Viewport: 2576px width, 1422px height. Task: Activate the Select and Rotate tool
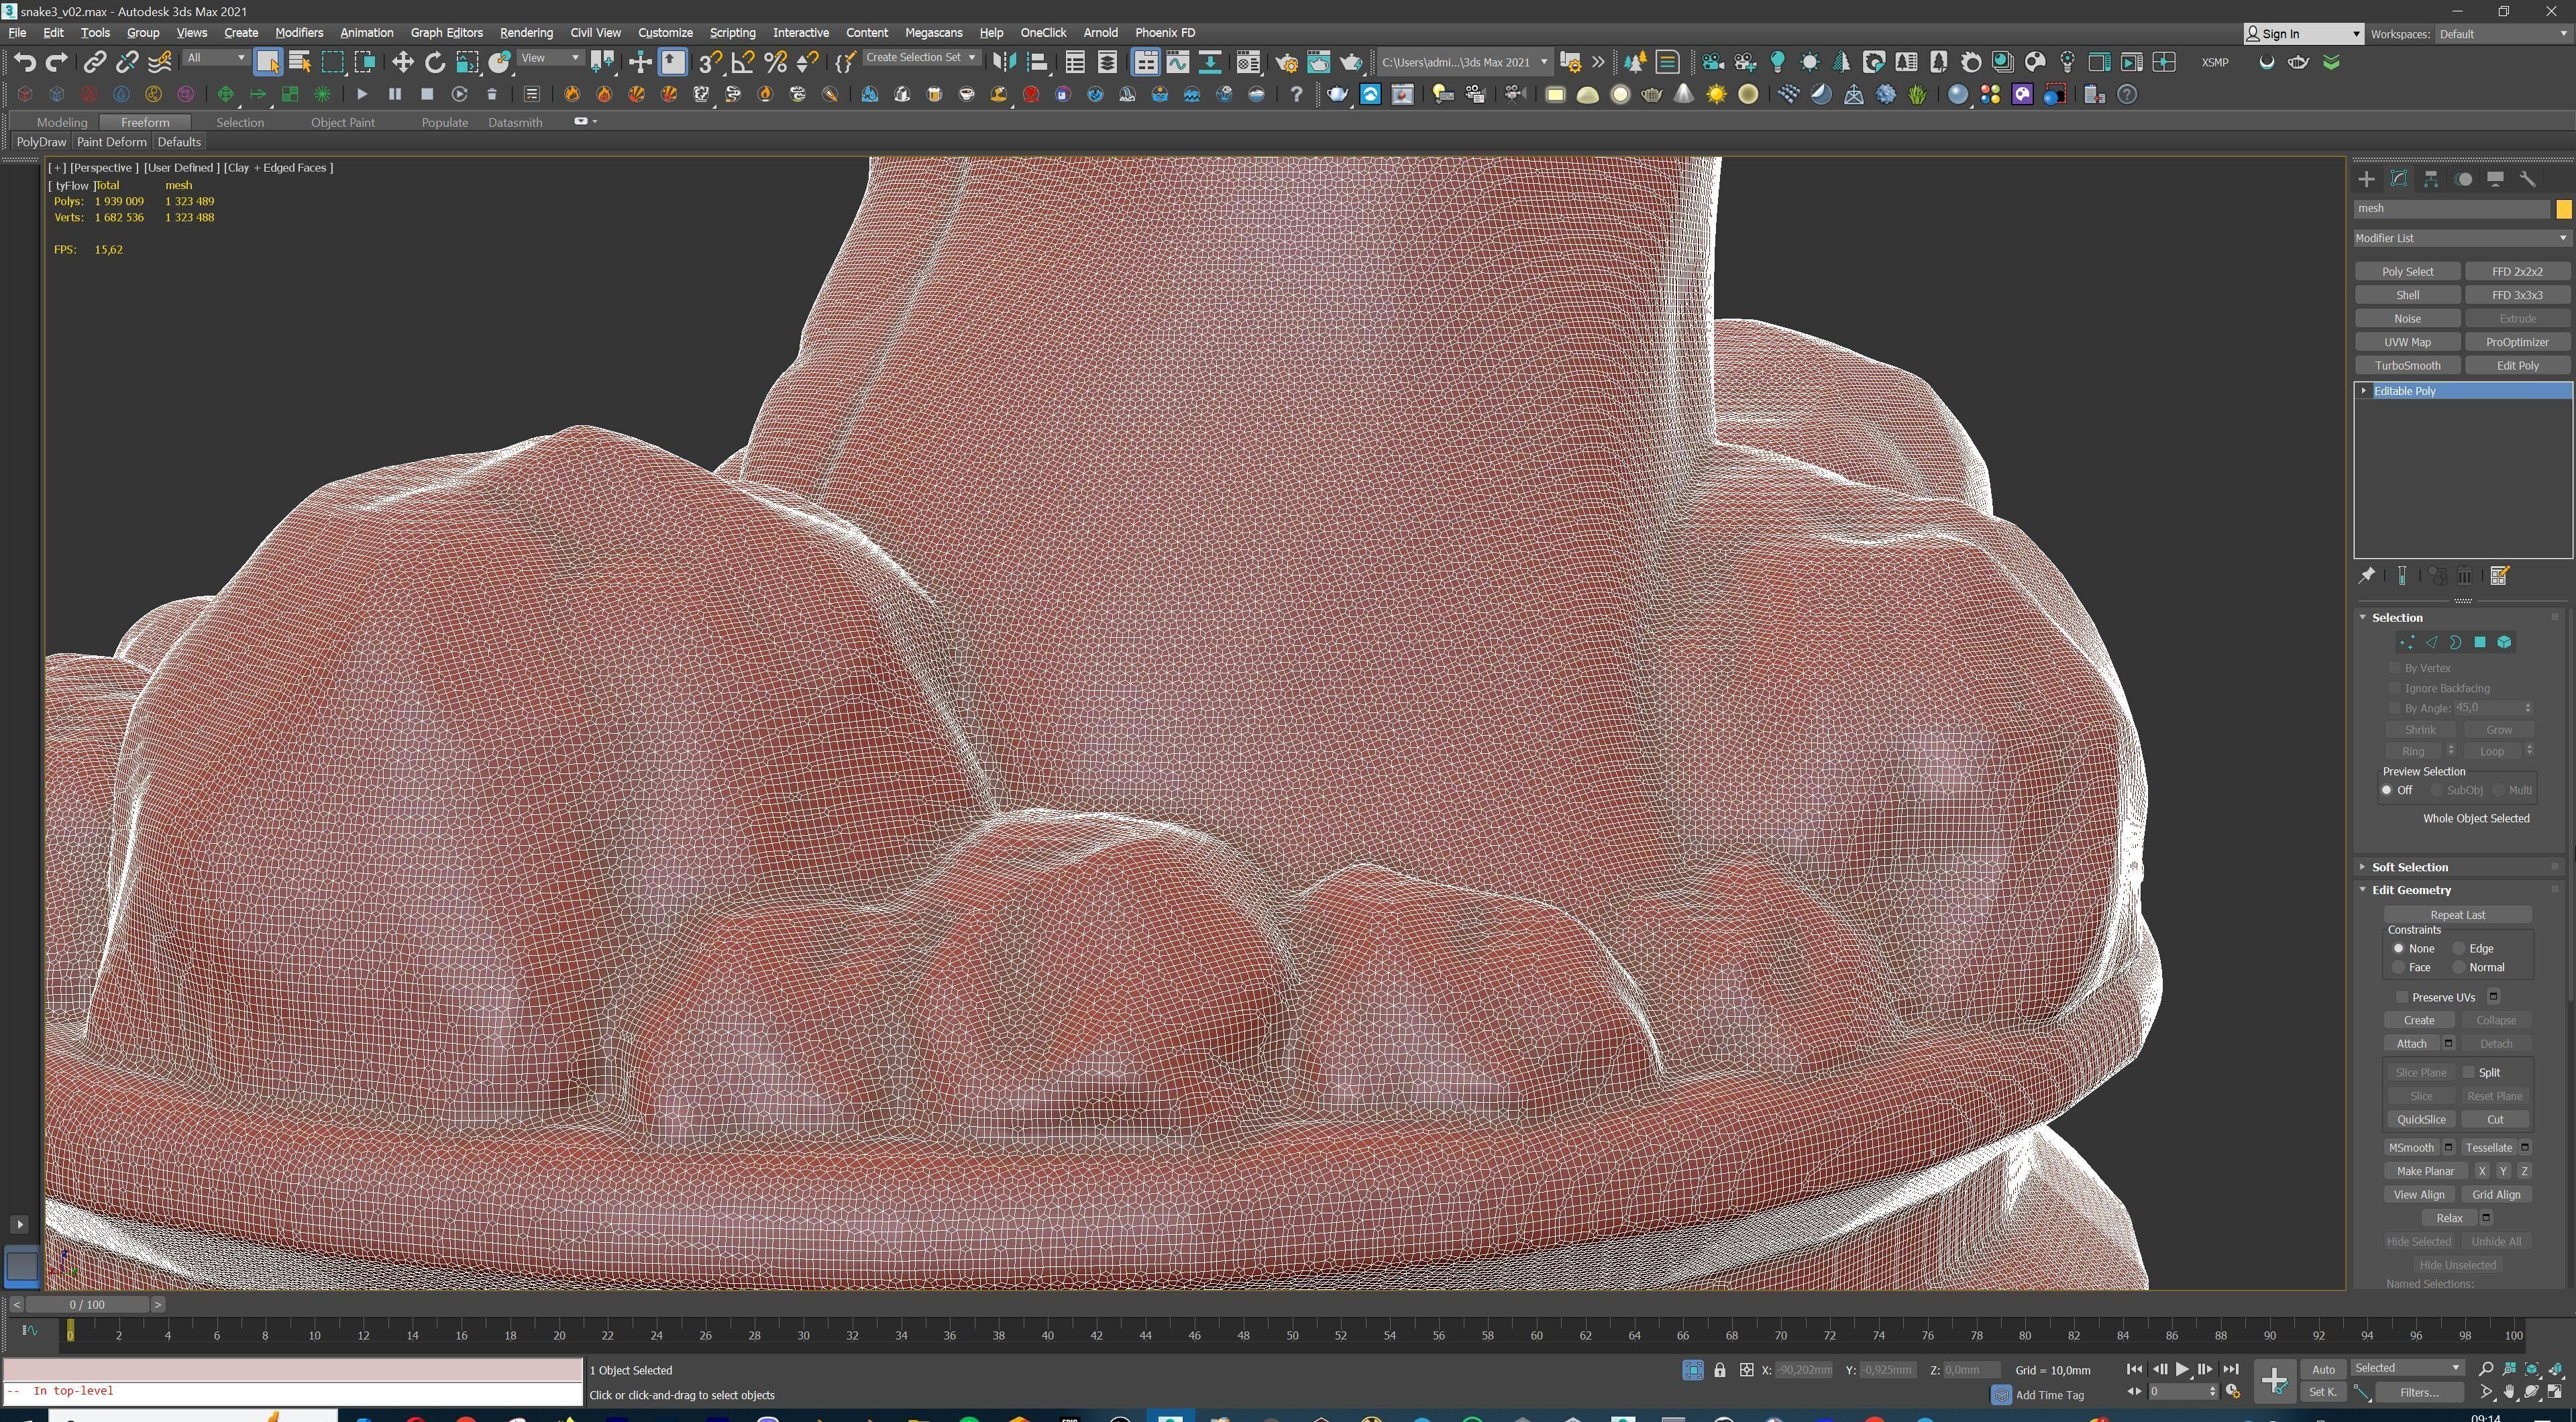pos(434,62)
